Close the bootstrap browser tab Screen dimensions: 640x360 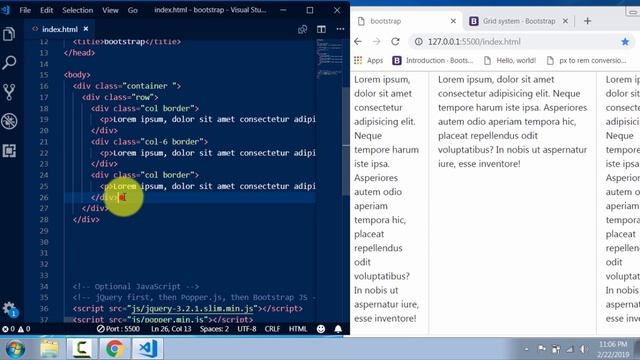[x=453, y=21]
